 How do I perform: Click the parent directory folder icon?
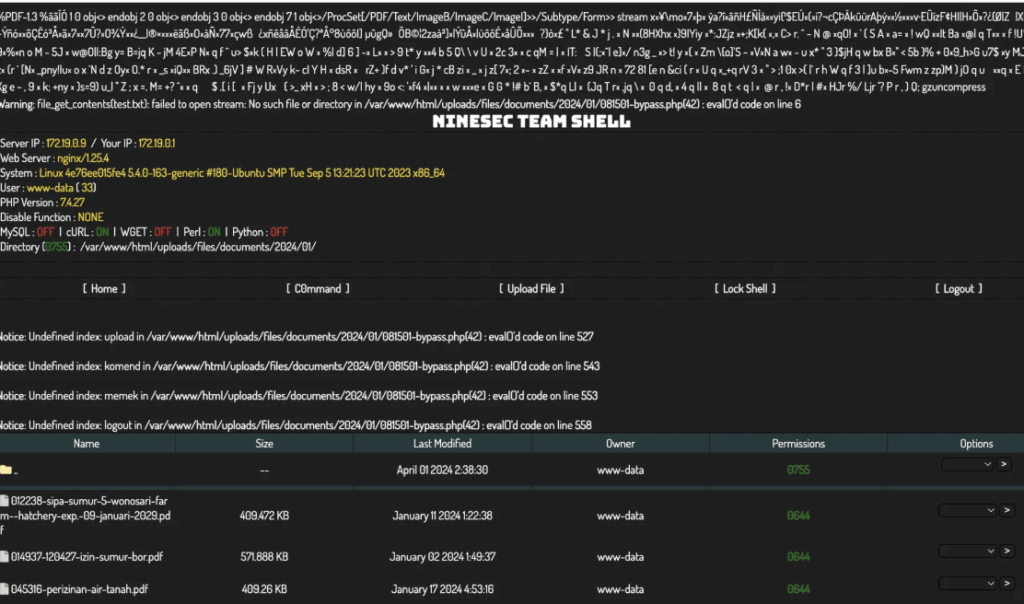click(x=6, y=469)
